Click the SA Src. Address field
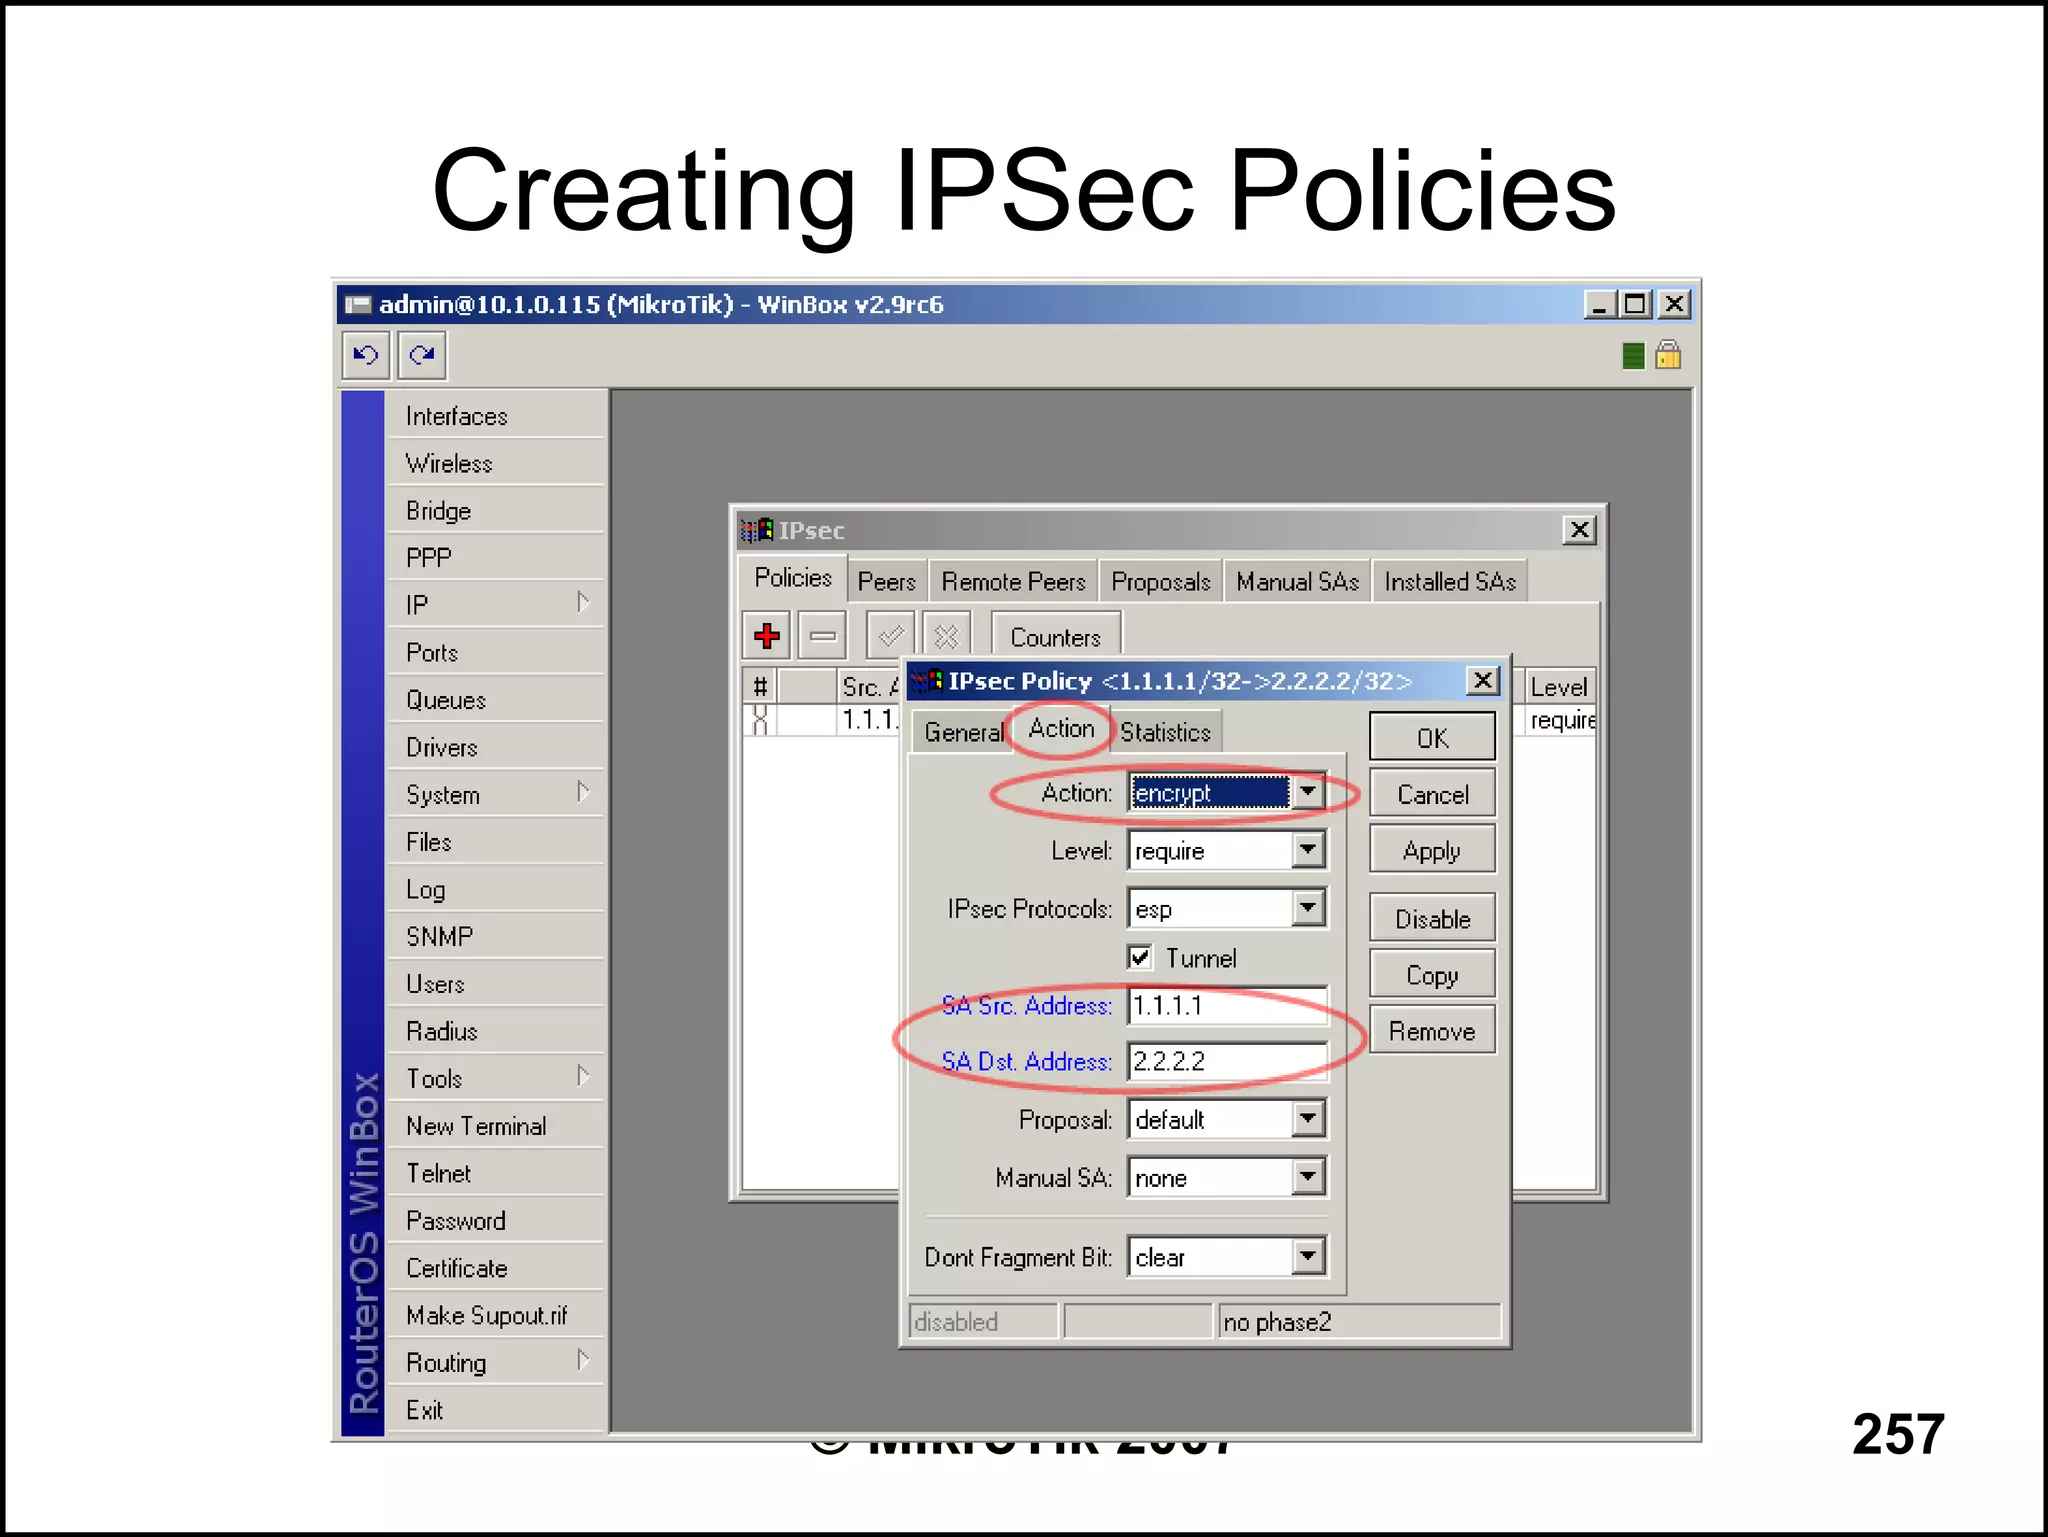Image resolution: width=2048 pixels, height=1537 pixels. tap(1227, 1005)
